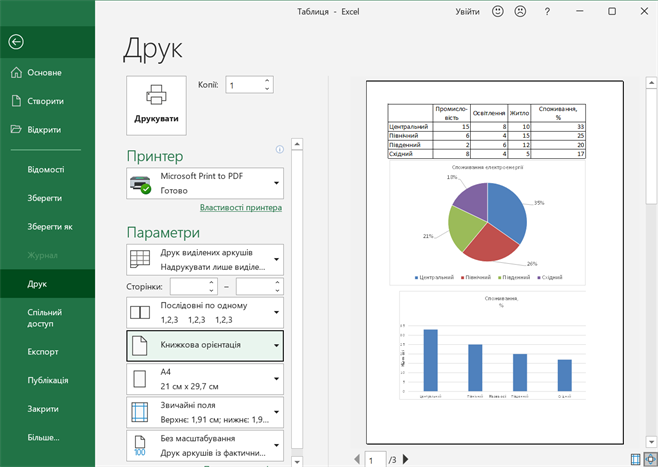Go to next preview page
Viewport: 658px width, 467px height.
[406, 459]
